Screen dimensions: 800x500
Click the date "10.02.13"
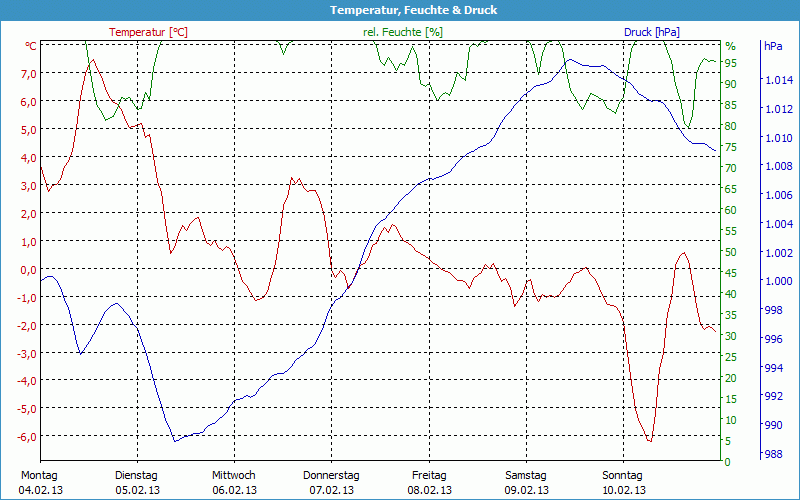[623, 490]
